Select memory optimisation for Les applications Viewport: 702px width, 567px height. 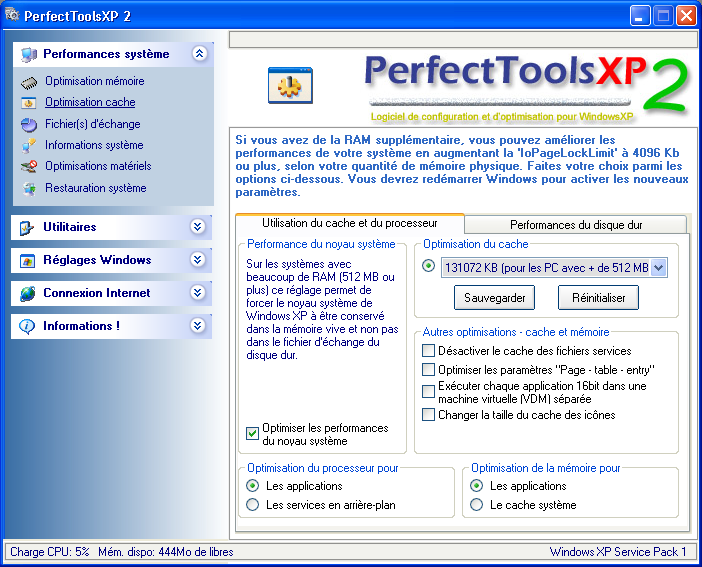tap(476, 486)
